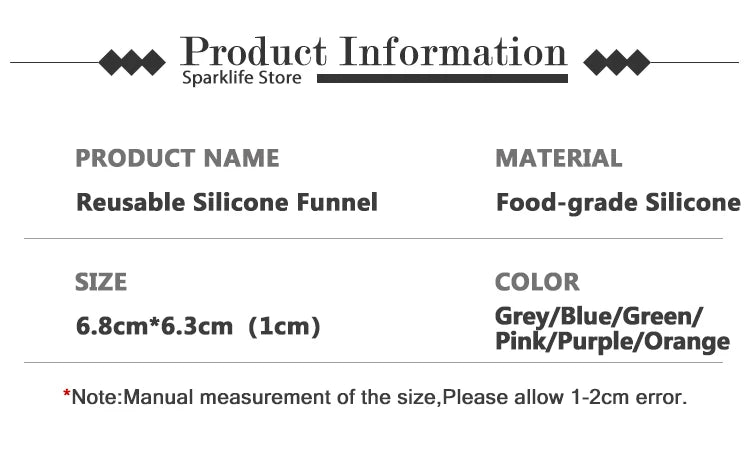Click the right diamond ornament icon
The height and width of the screenshot is (449, 750).
617,62
